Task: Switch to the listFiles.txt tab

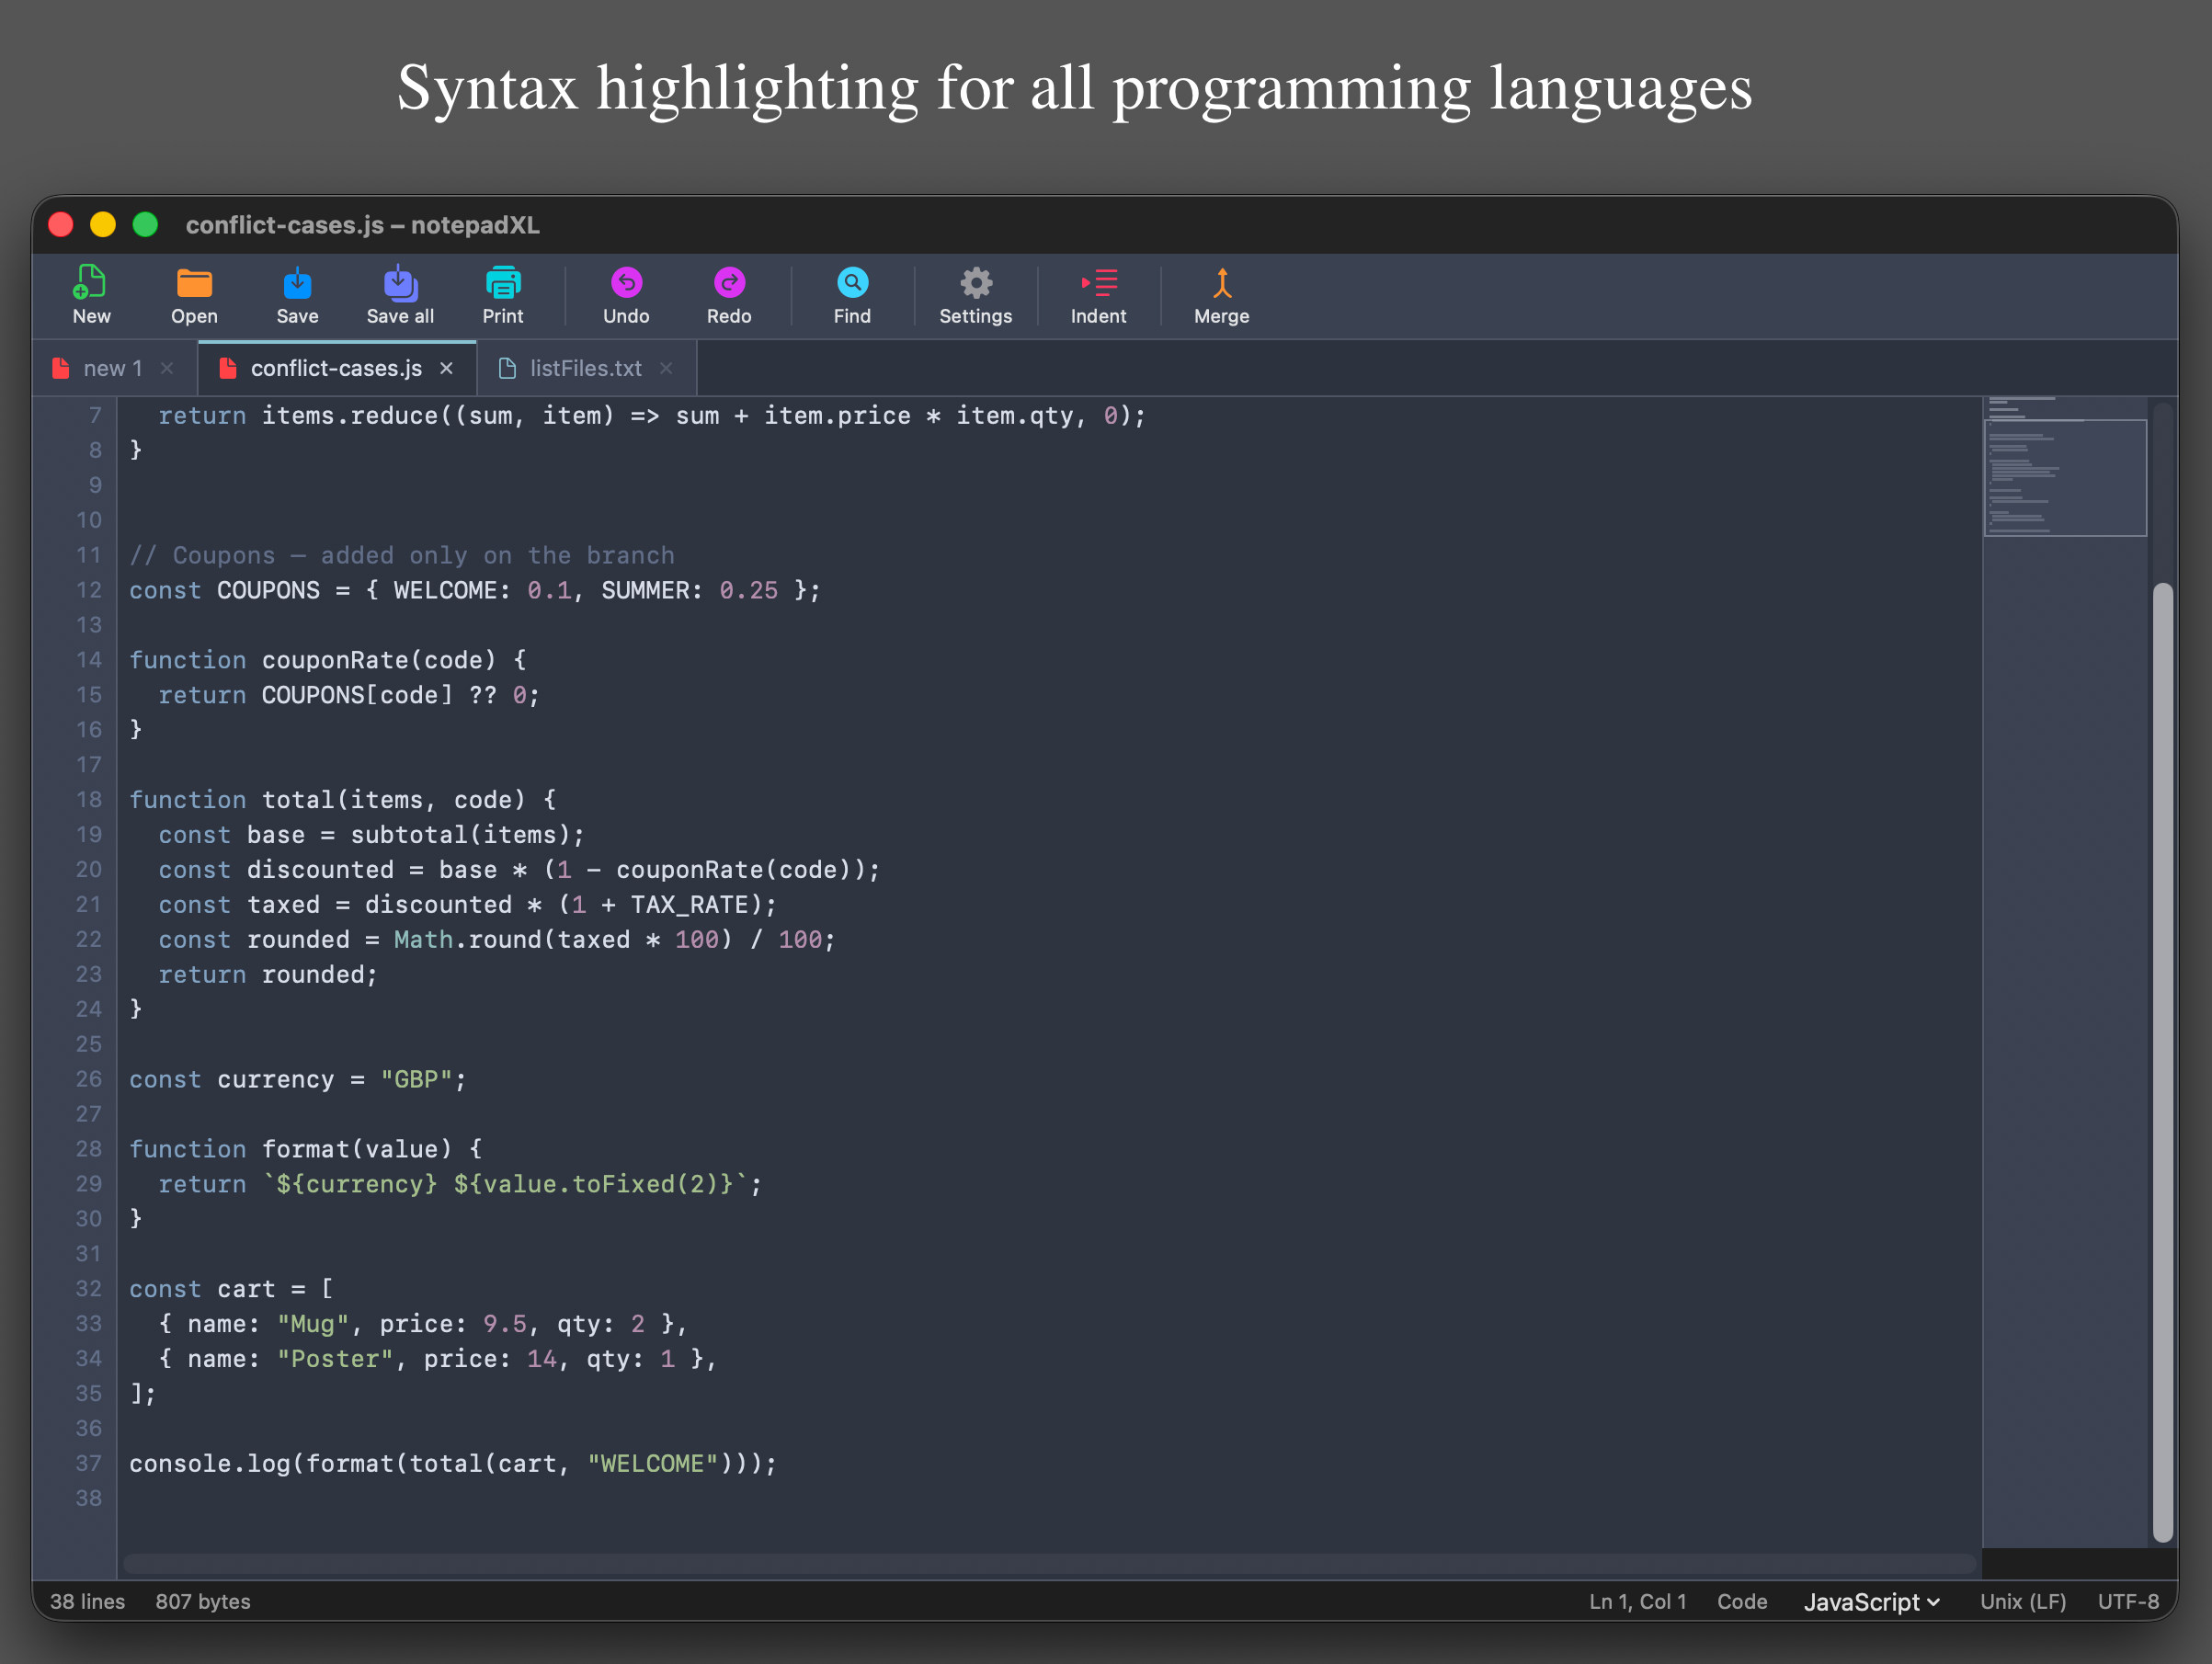Action: pos(586,368)
